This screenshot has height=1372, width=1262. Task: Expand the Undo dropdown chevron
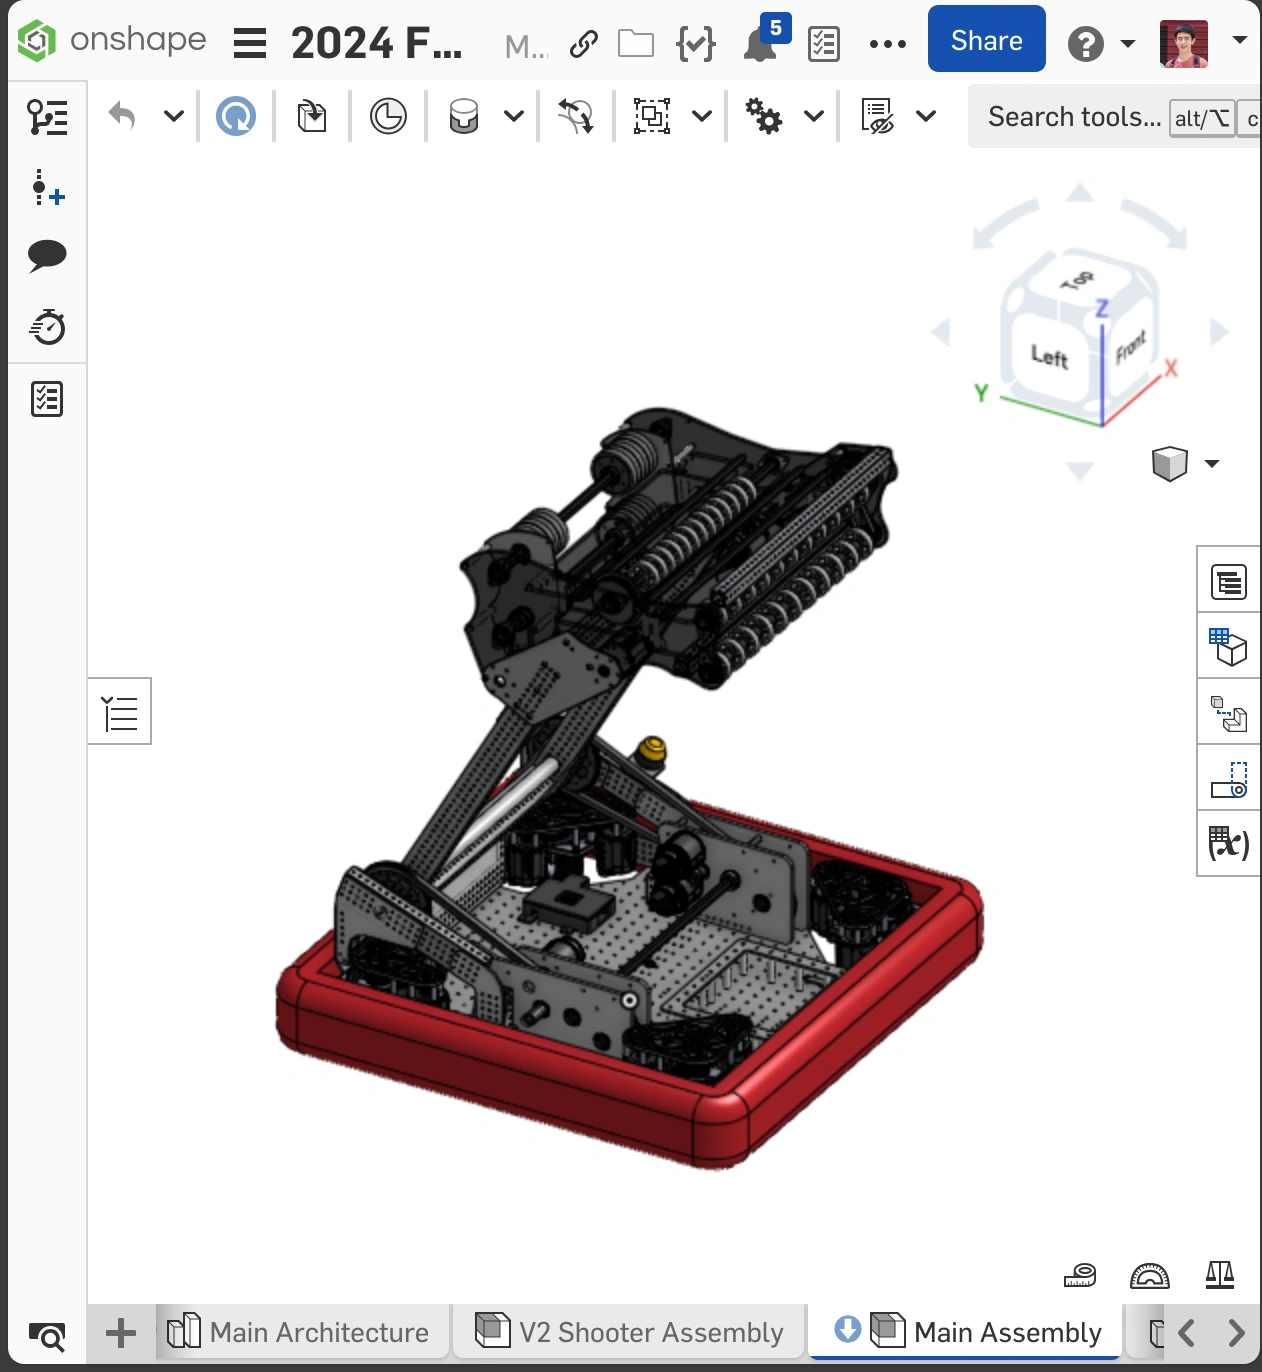pyautogui.click(x=174, y=116)
